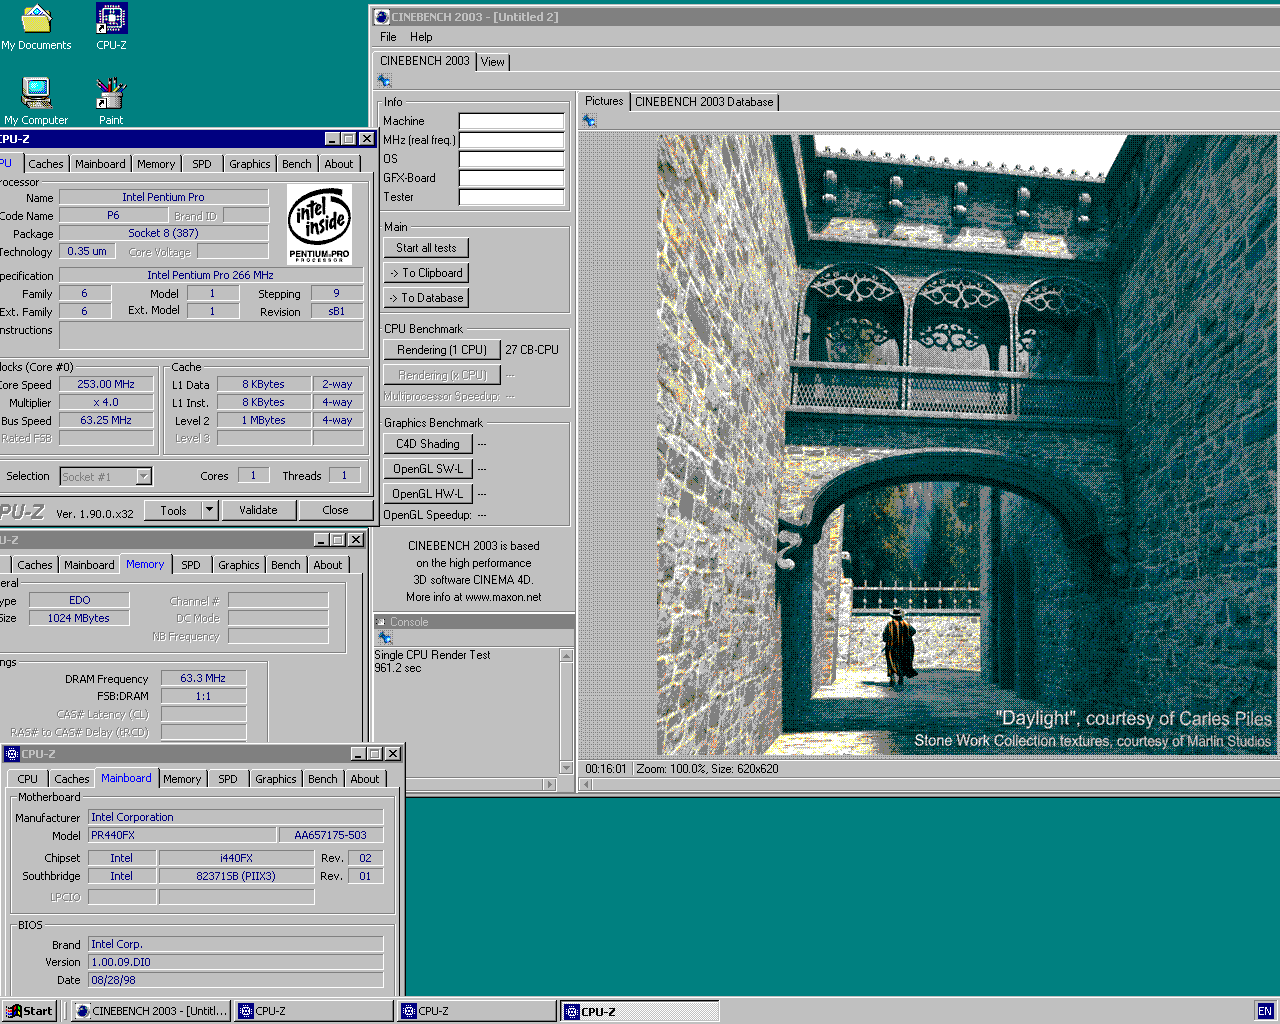Open the Start menu
Screen dimensions: 1280x1024
[x=29, y=1011]
